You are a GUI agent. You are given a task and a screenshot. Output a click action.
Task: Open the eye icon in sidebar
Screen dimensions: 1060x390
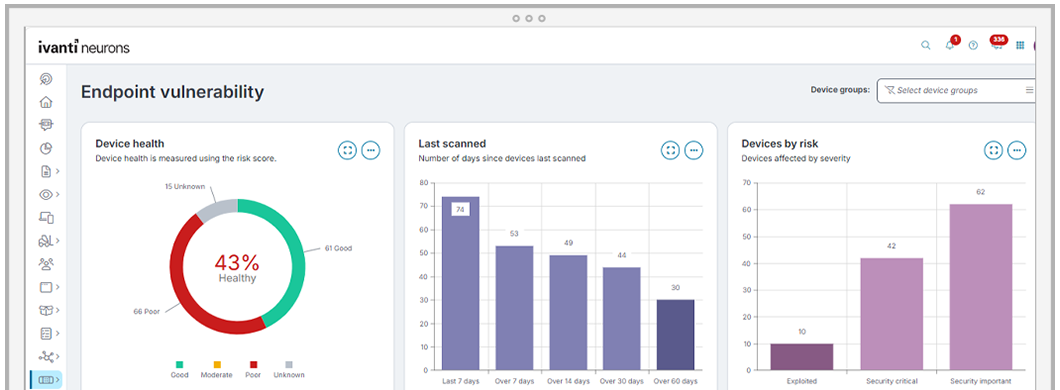tap(46, 195)
